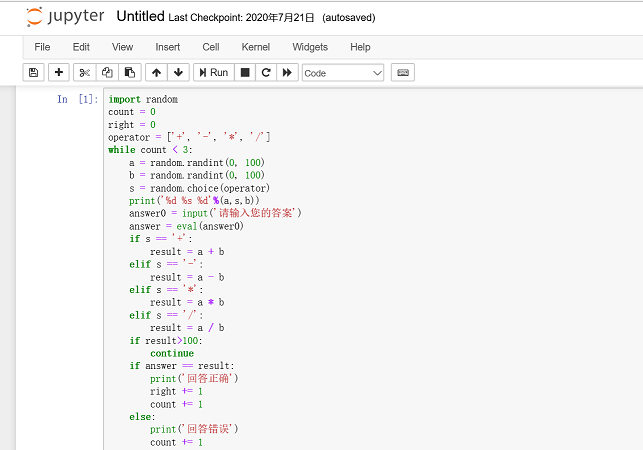Image resolution: width=643 pixels, height=450 pixels.
Task: Open the command palette keyboard icon
Action: pos(403,73)
